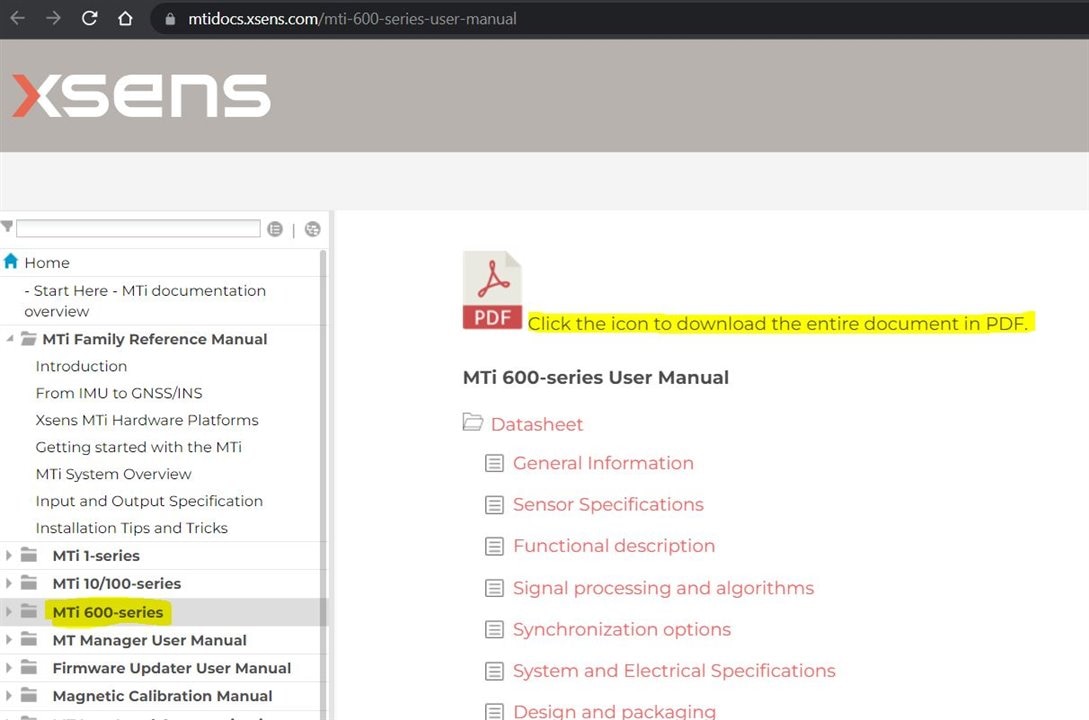Open Xsens MTi Hardware Platforms topic
Screen dimensions: 1089x720
click(x=147, y=420)
